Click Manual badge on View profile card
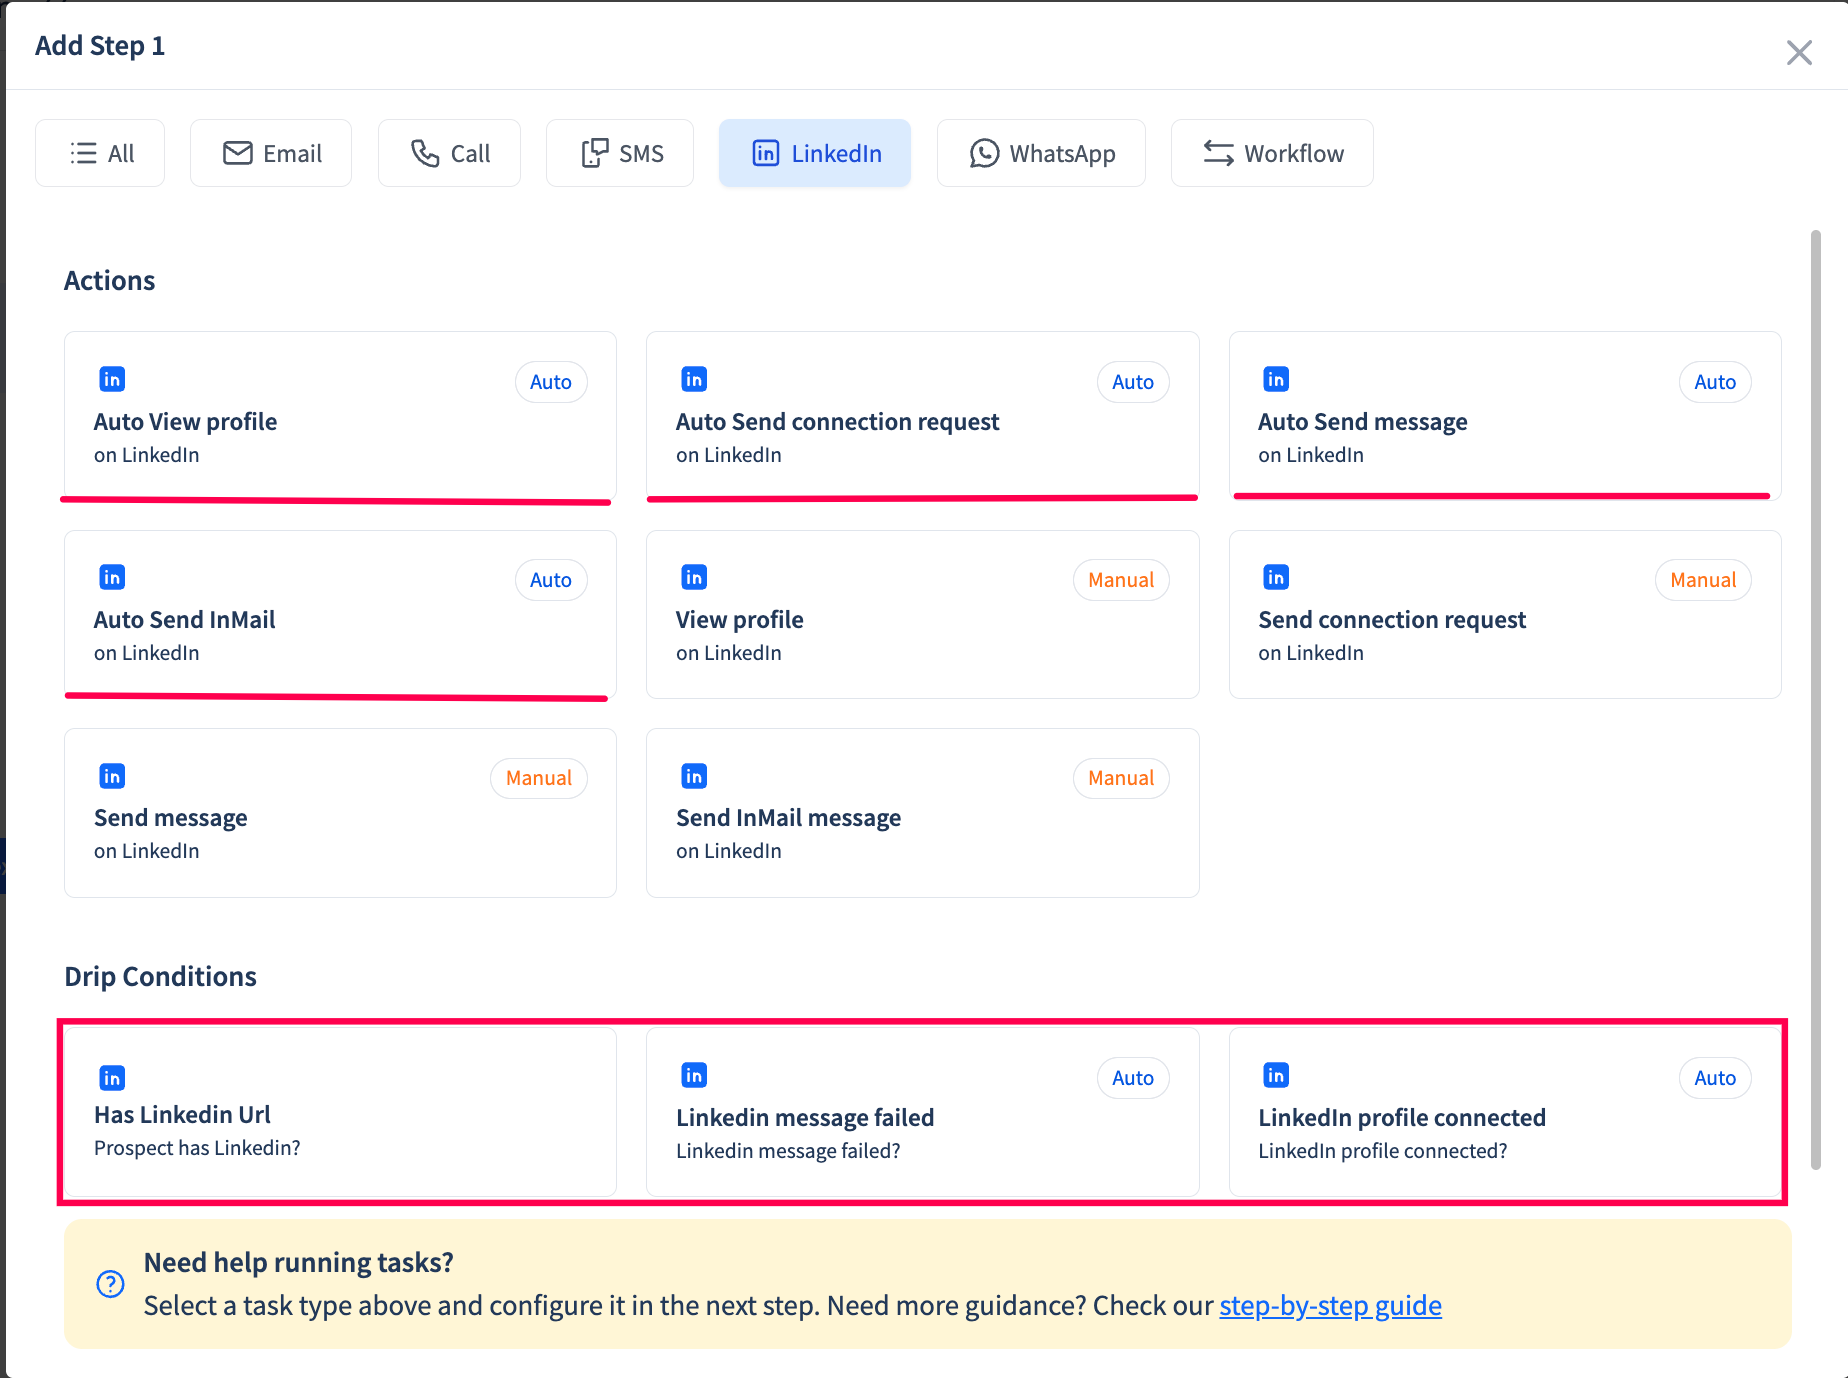 point(1121,580)
